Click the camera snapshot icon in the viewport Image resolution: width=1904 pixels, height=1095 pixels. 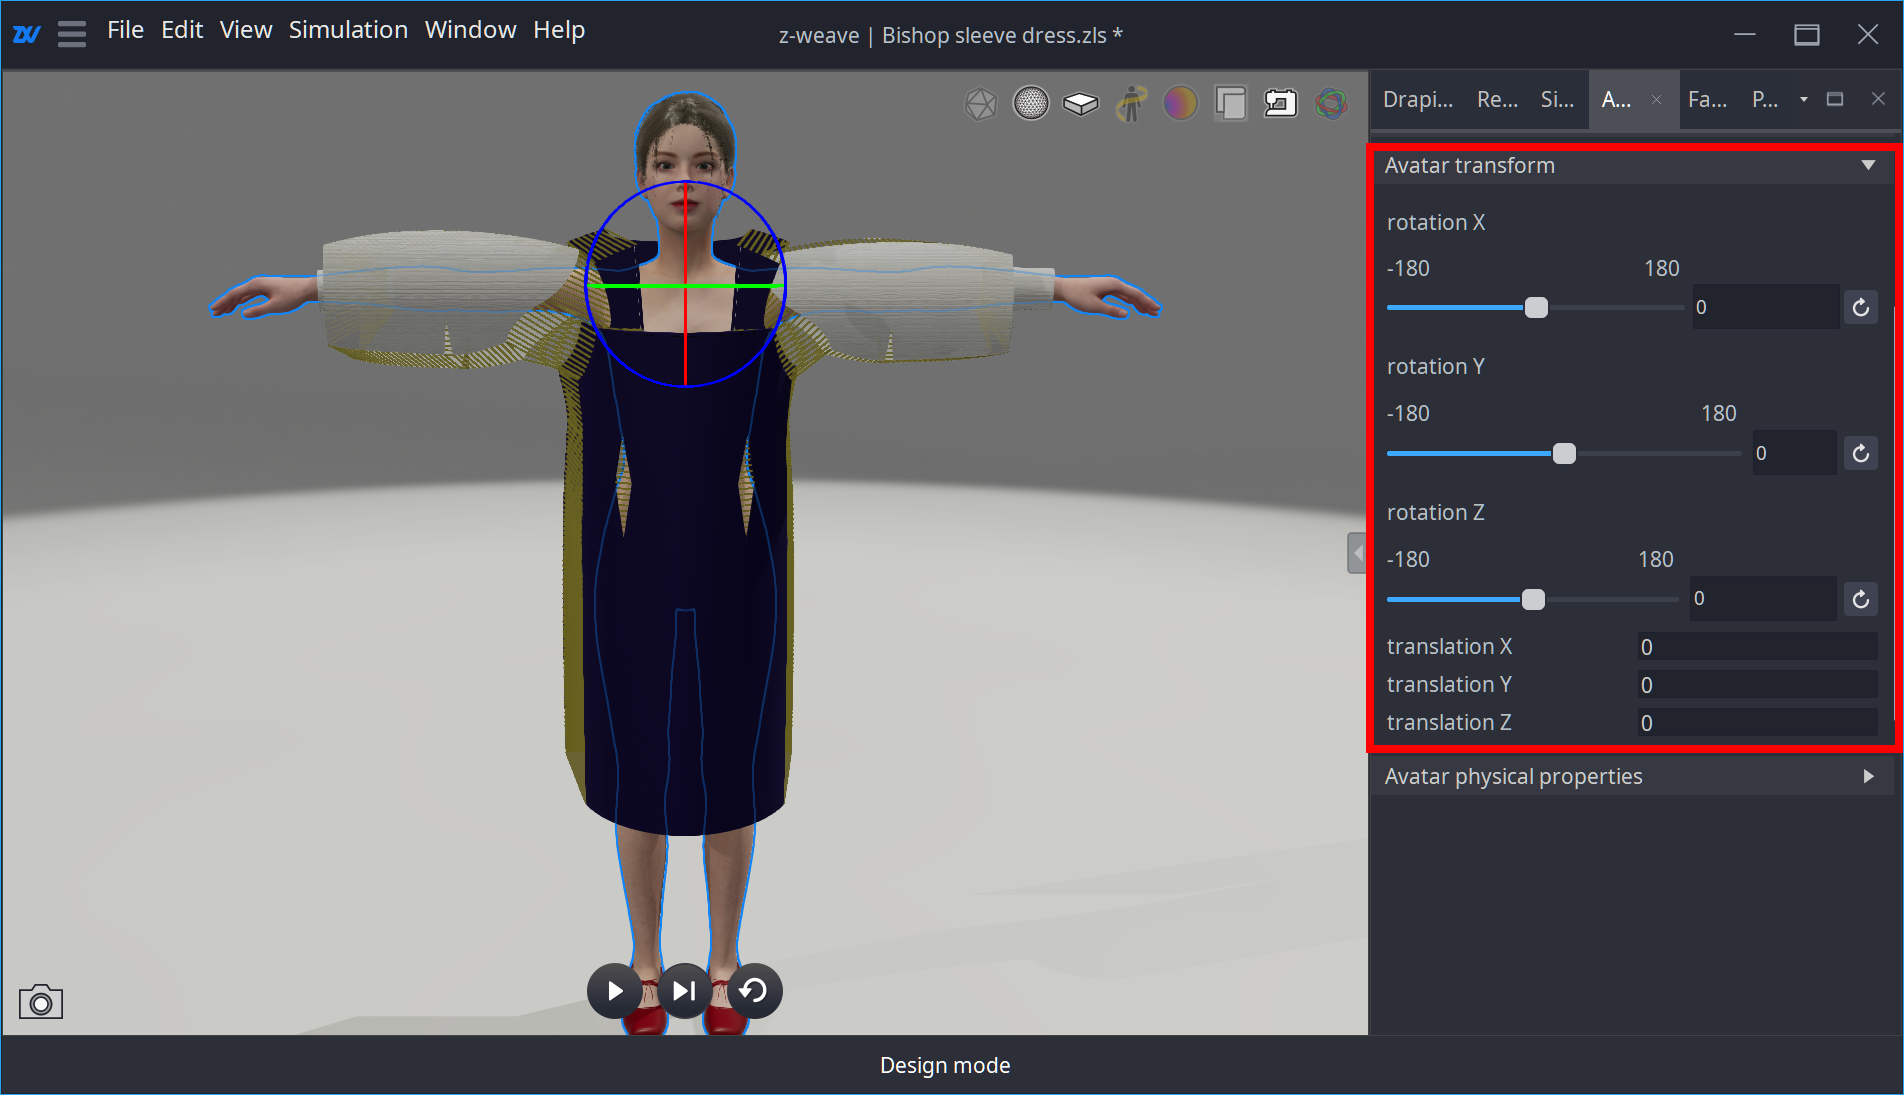(40, 1001)
